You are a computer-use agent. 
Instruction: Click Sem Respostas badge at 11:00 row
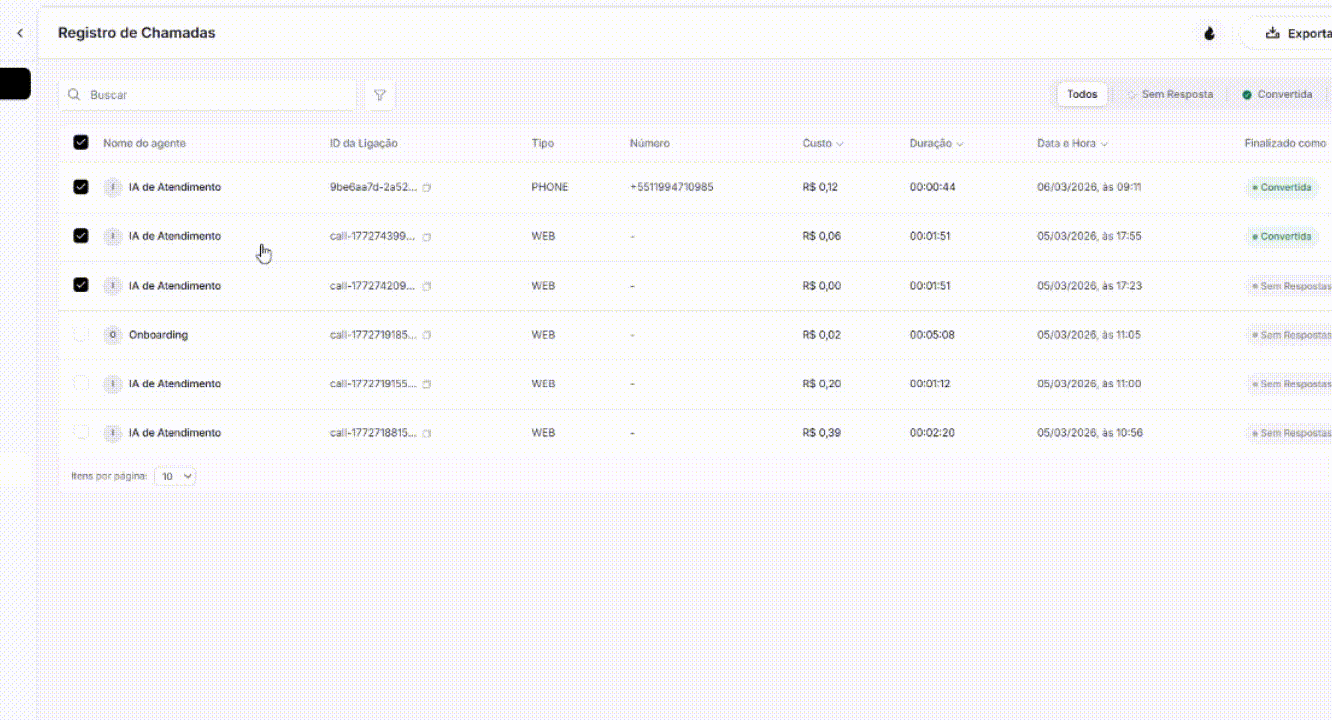1289,383
